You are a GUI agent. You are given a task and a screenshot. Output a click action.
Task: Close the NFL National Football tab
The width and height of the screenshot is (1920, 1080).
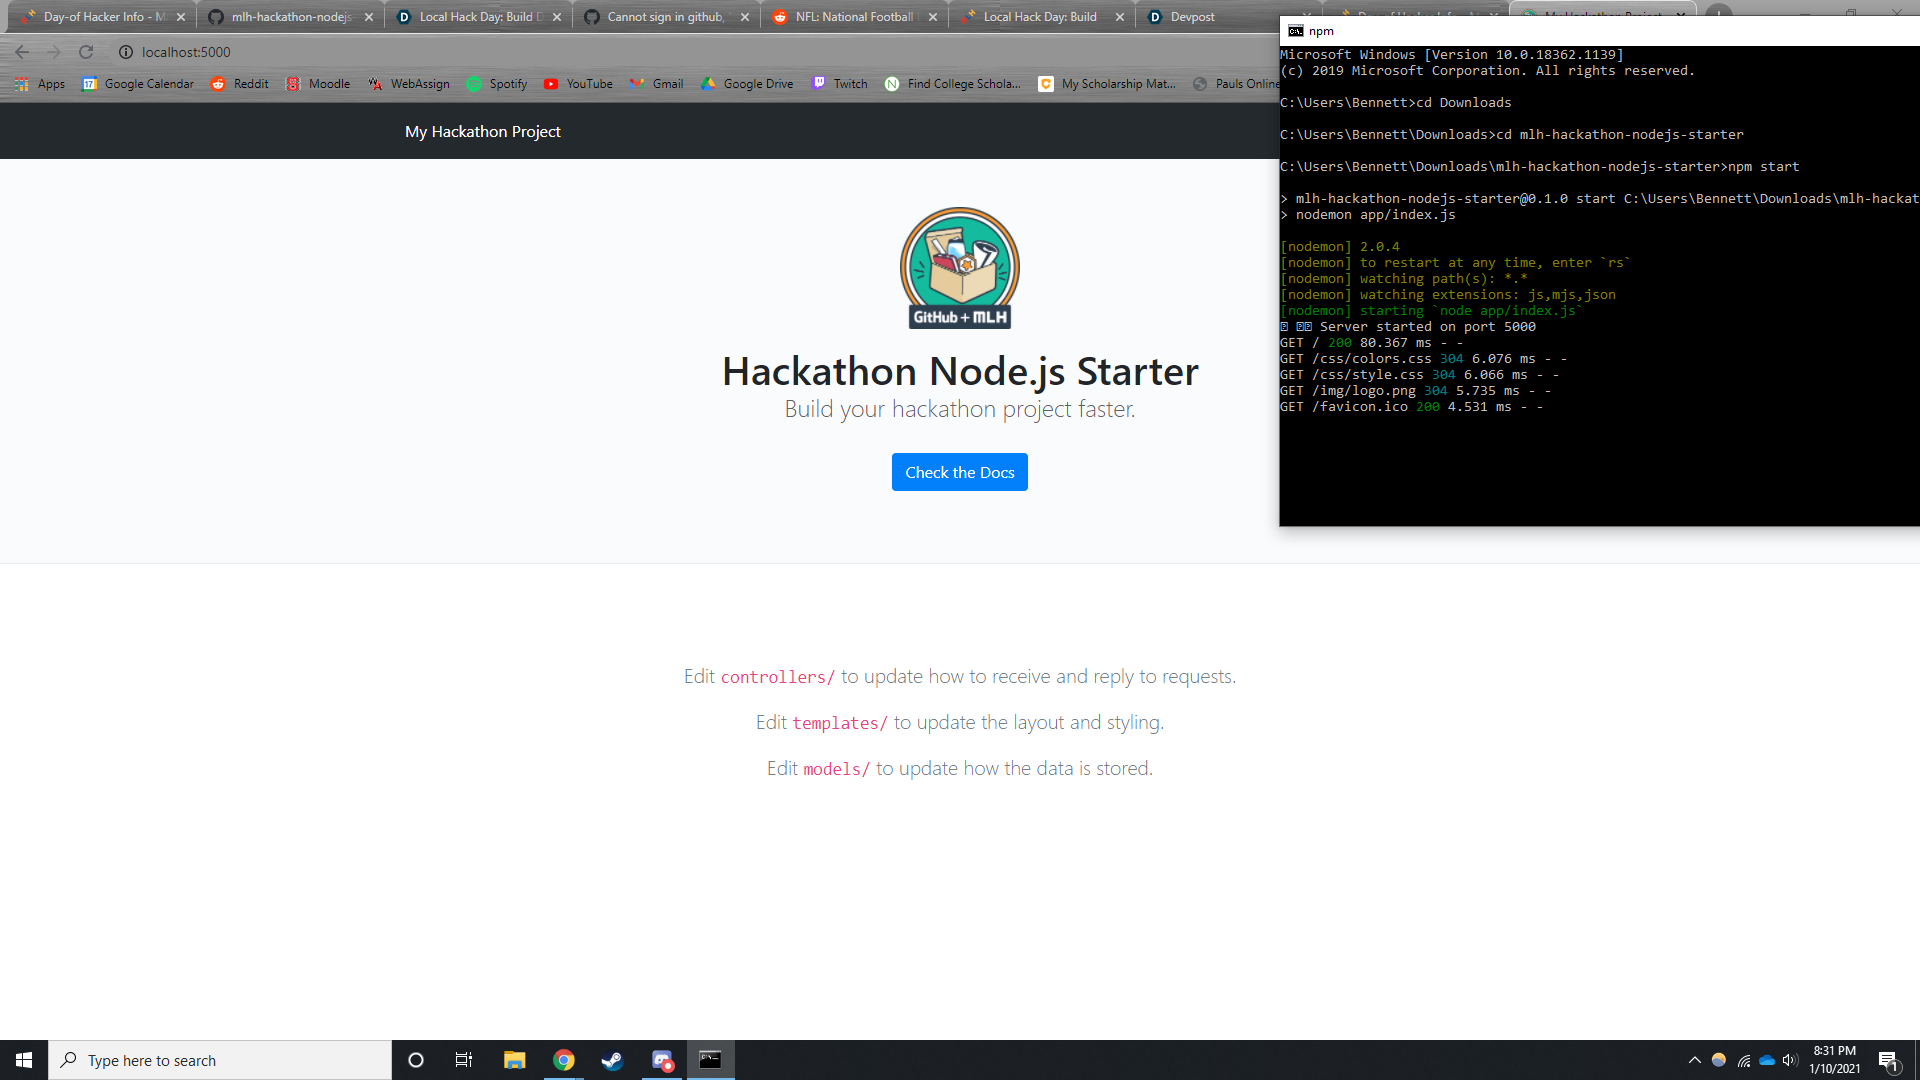[x=932, y=17]
